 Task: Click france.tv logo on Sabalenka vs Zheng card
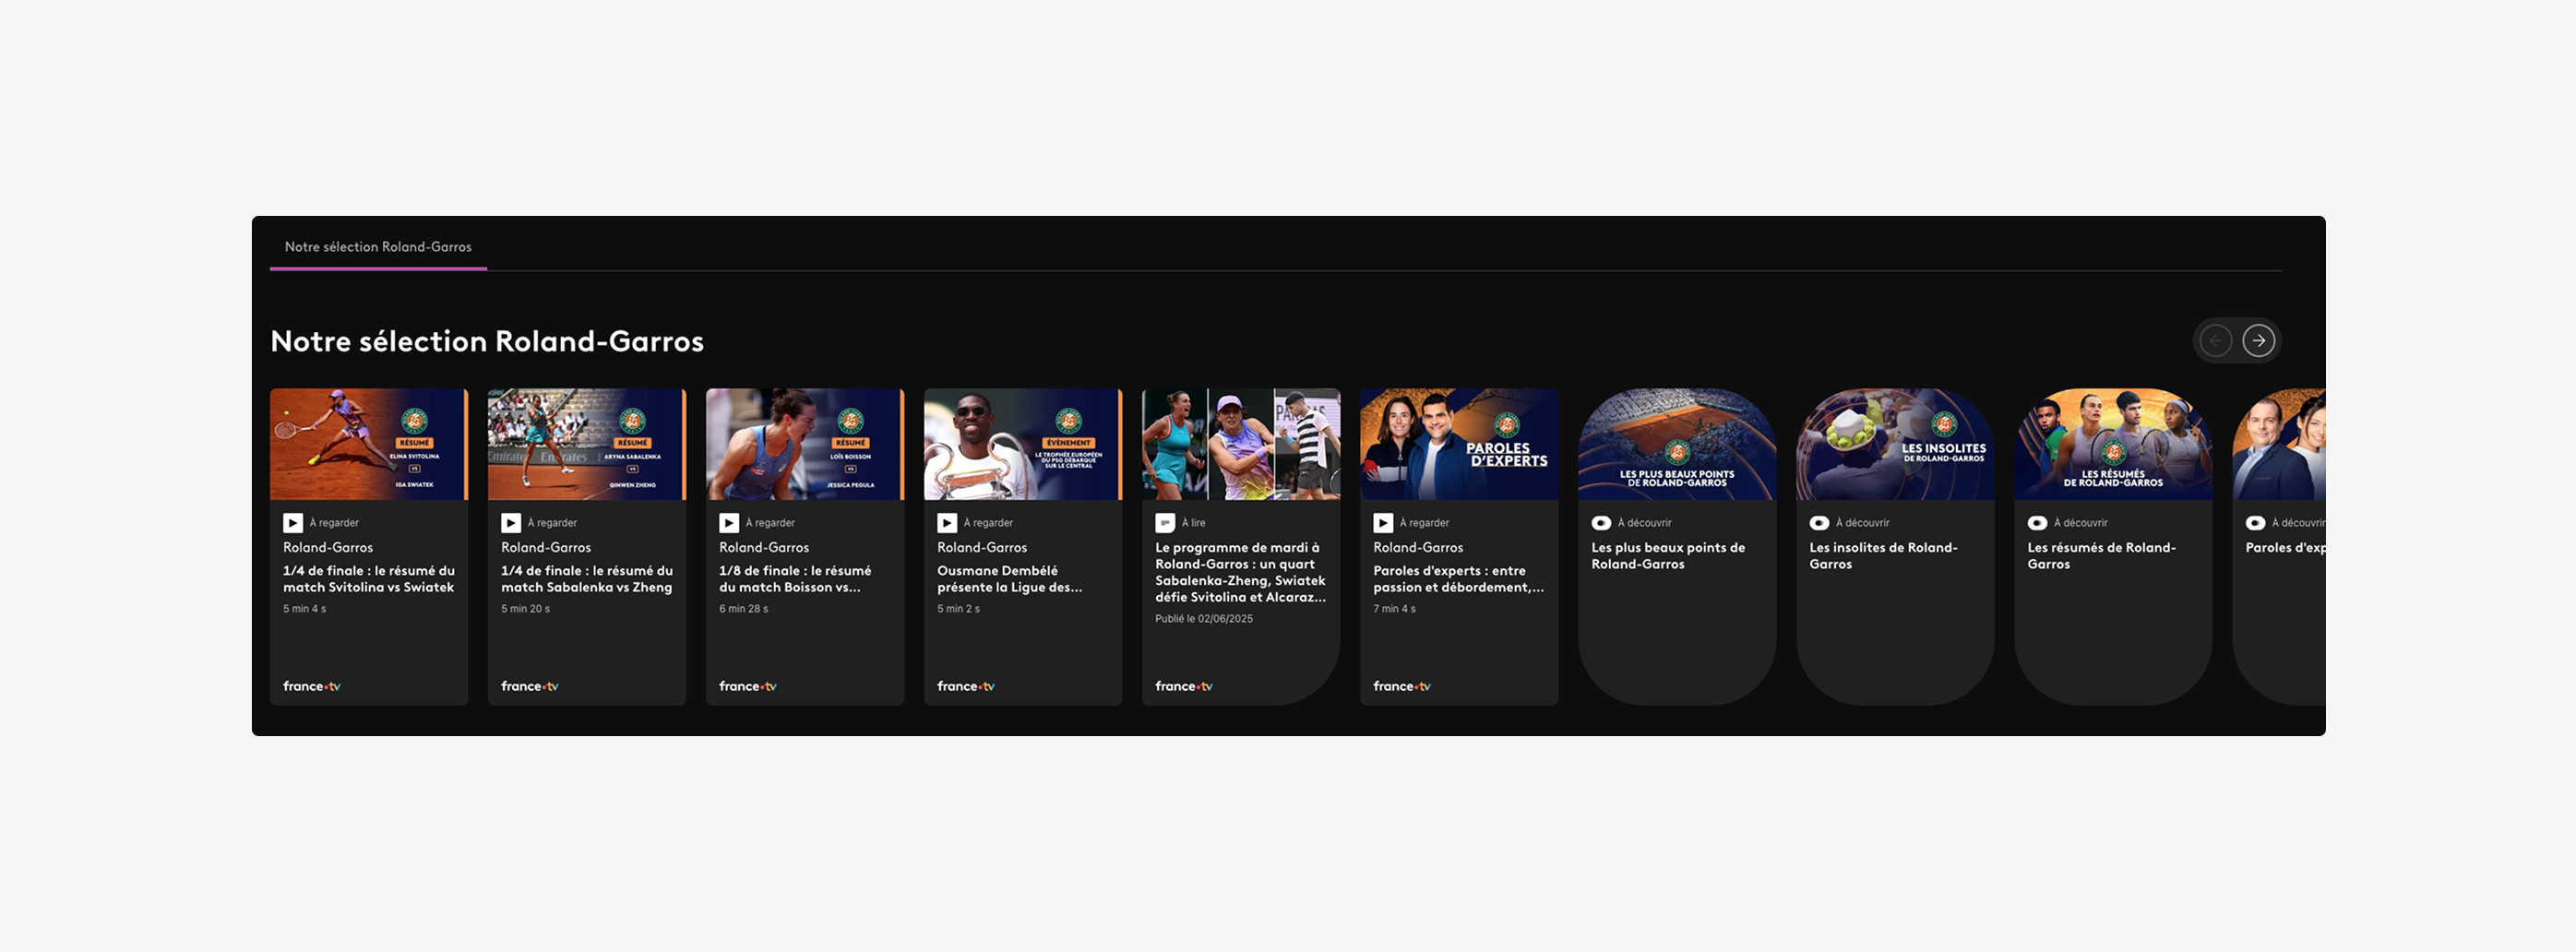(530, 686)
